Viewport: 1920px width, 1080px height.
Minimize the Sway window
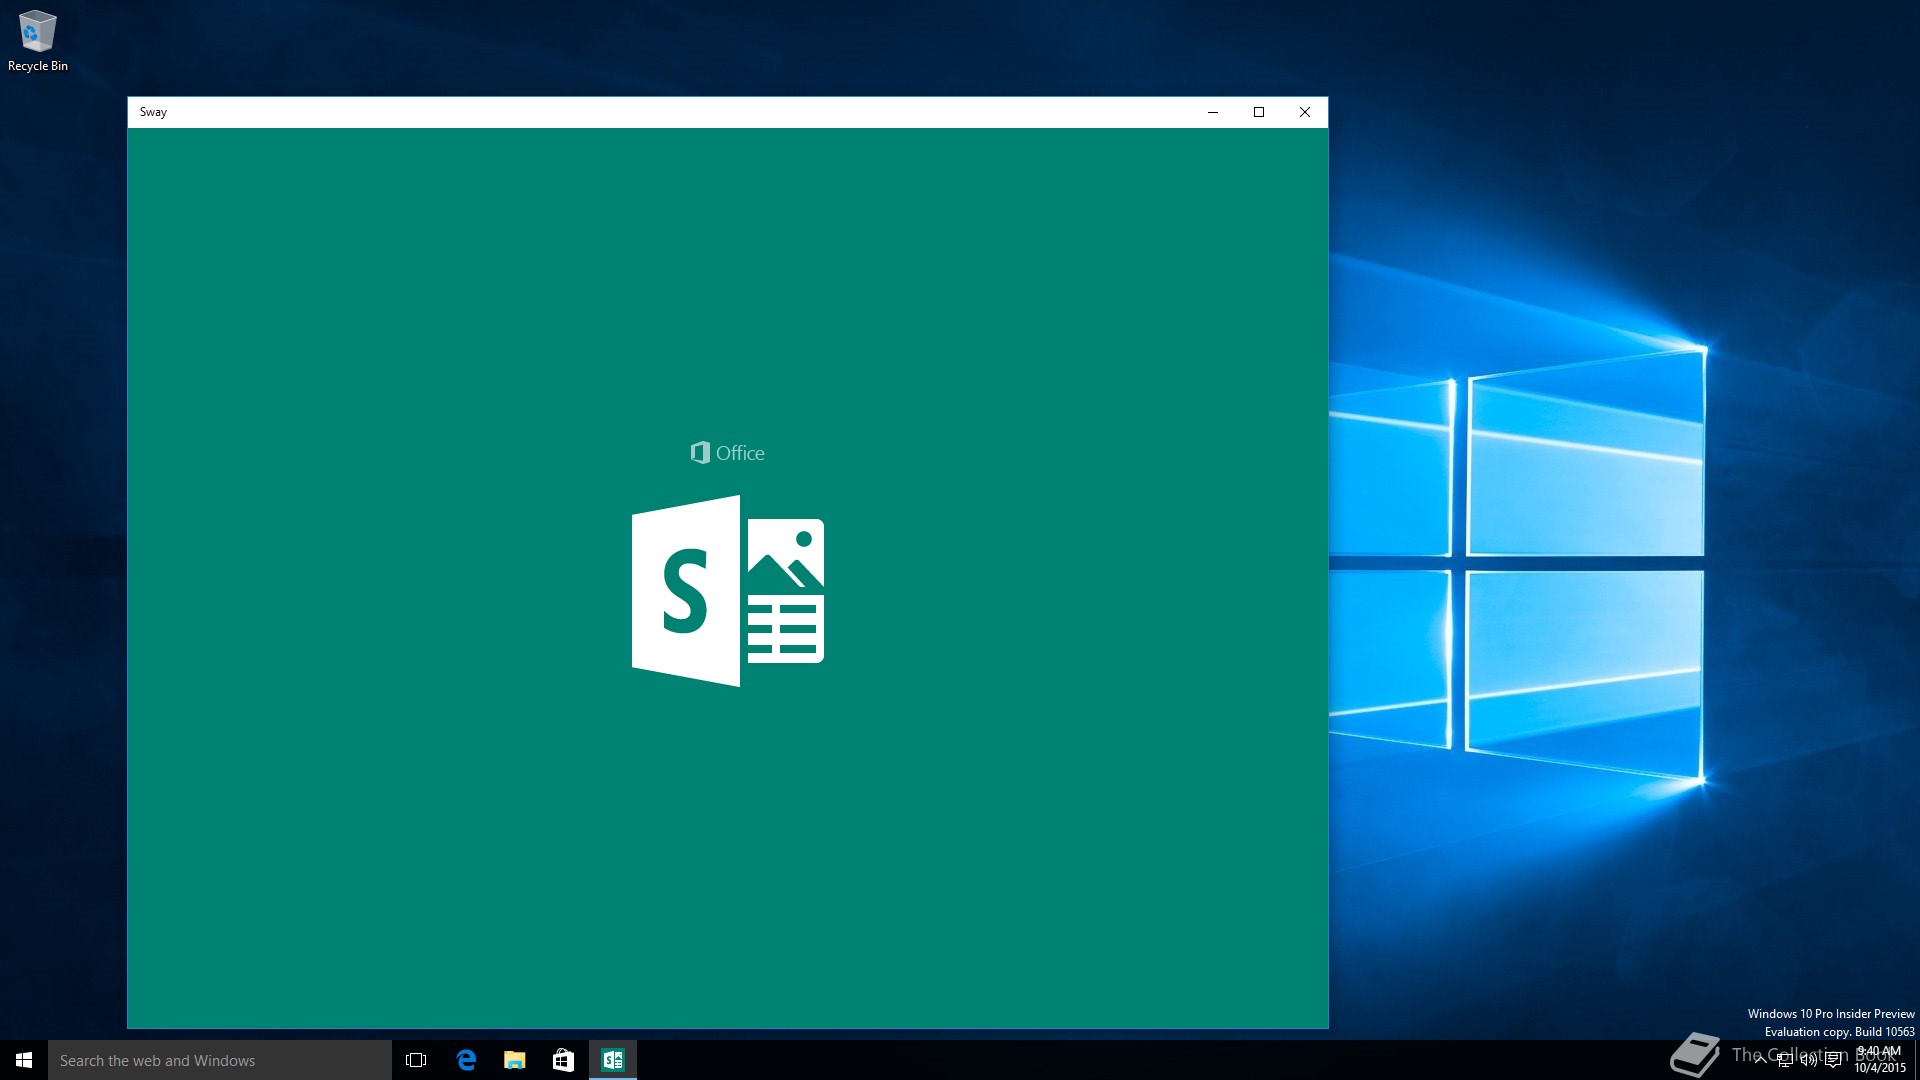[1213, 112]
